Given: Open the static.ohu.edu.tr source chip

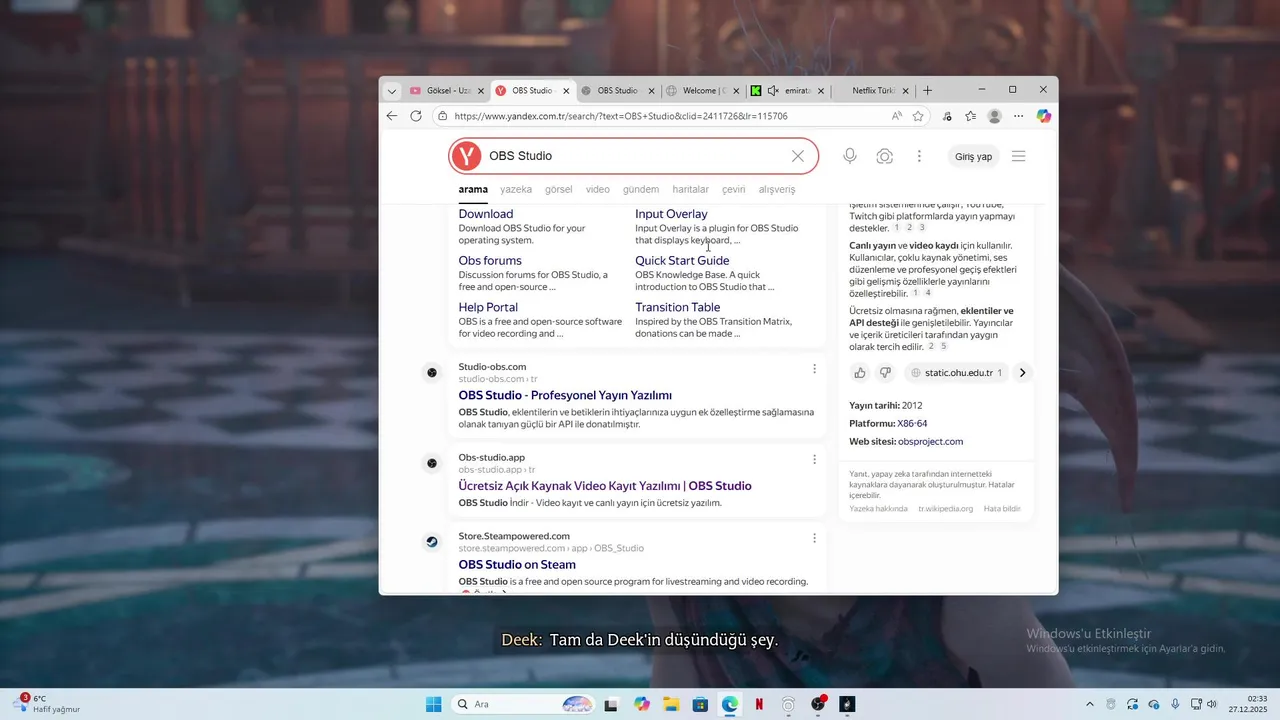Looking at the screenshot, I should click(x=956, y=373).
